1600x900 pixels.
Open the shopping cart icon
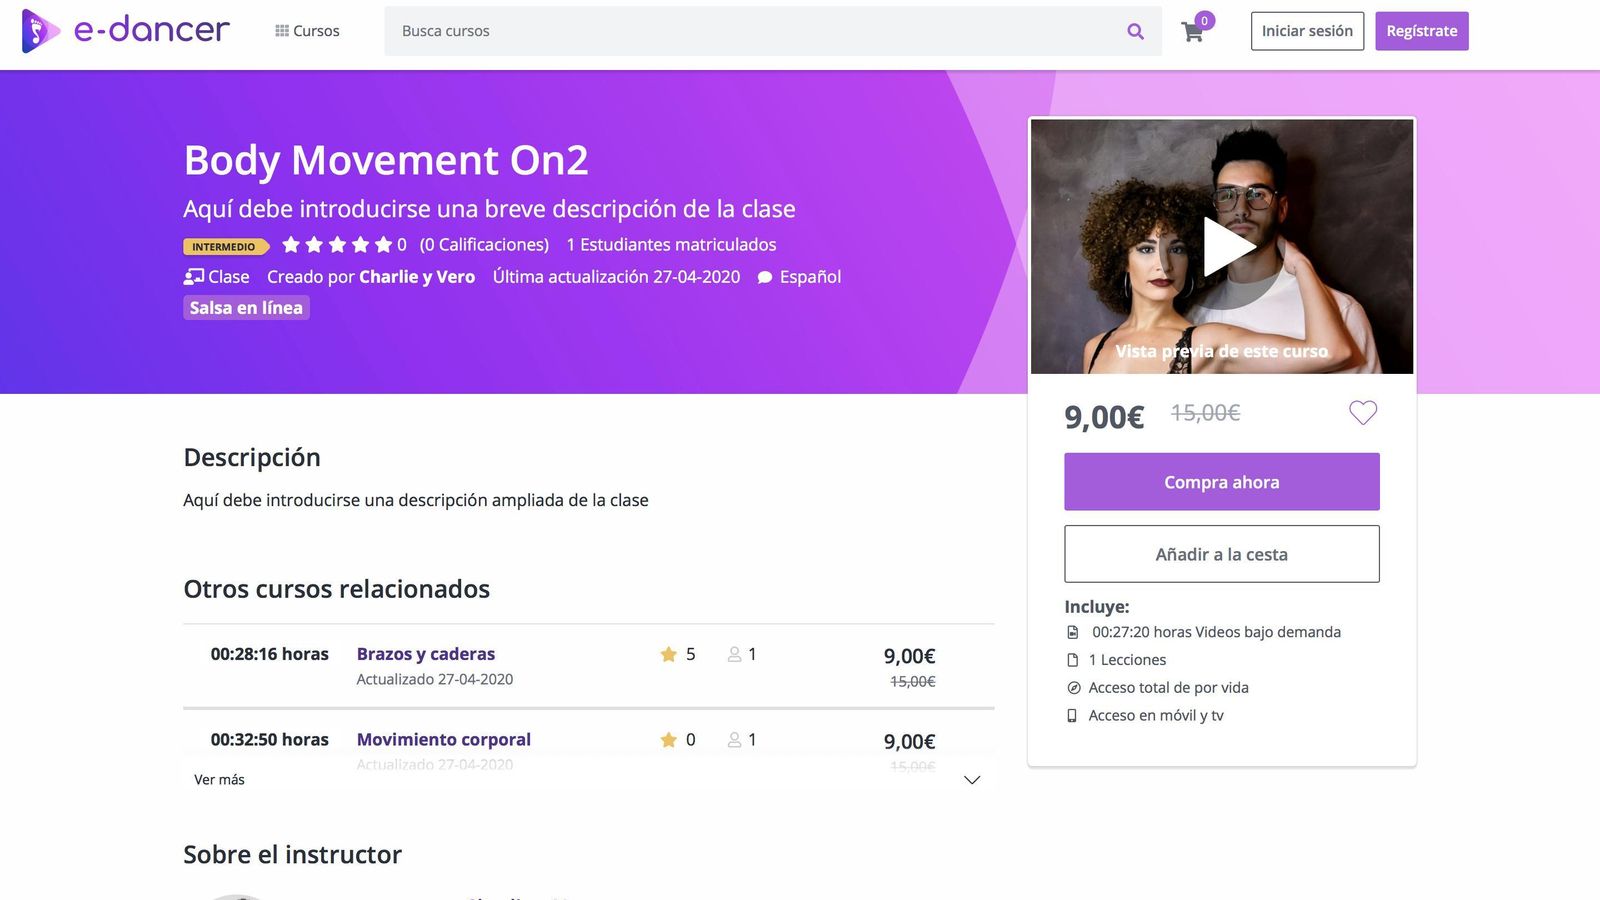1191,32
